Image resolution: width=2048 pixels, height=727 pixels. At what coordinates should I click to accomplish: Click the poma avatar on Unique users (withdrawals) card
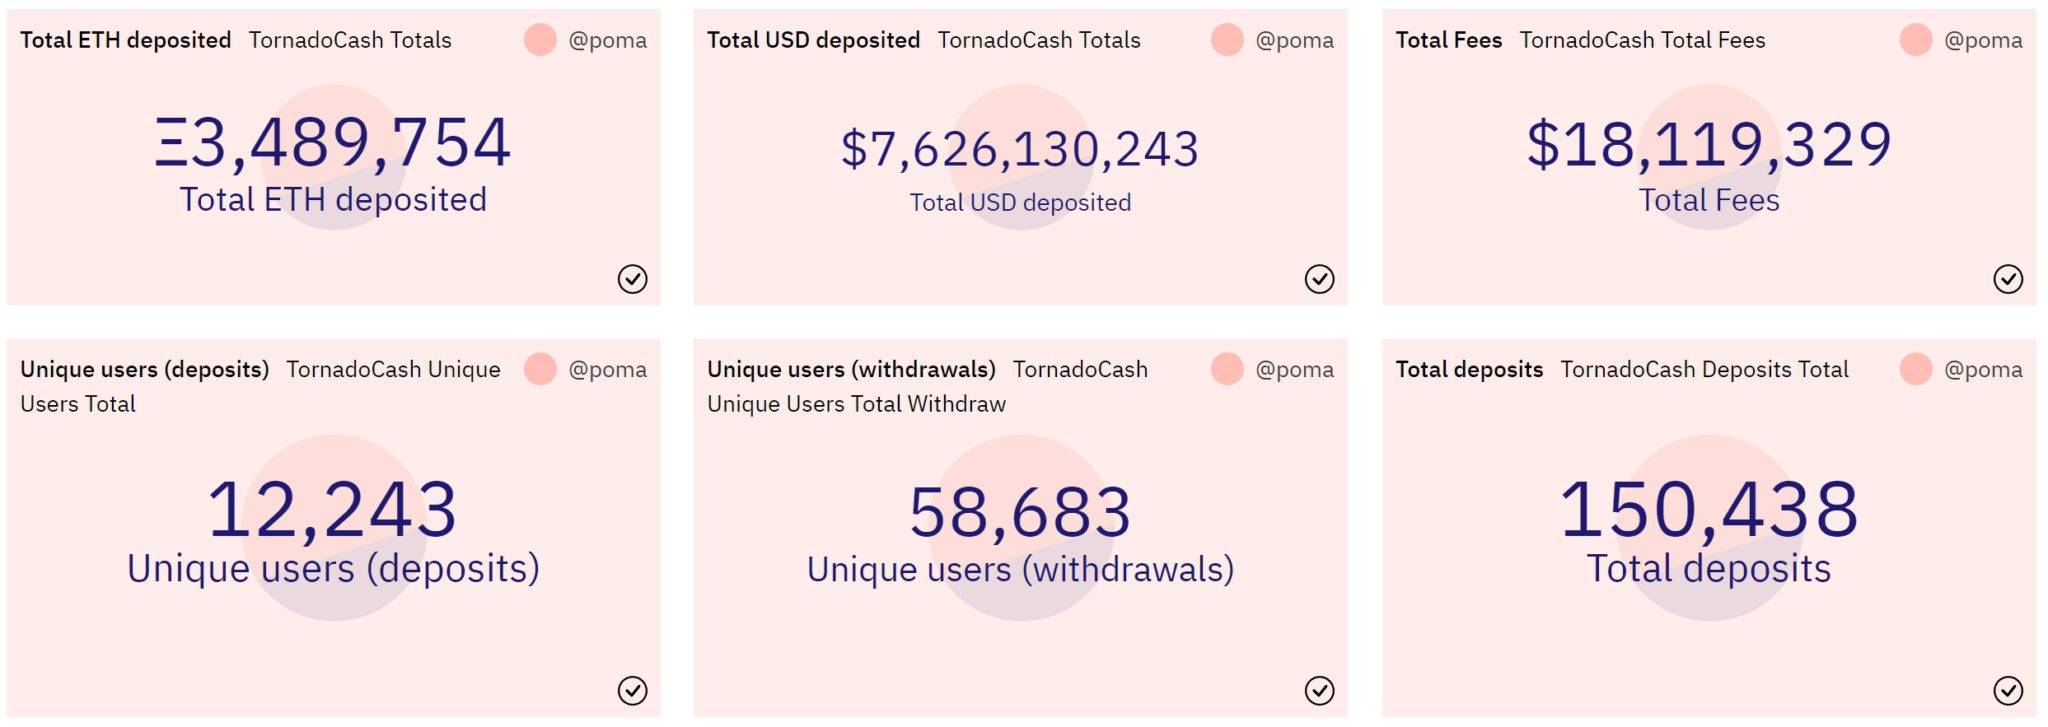pos(1227,369)
